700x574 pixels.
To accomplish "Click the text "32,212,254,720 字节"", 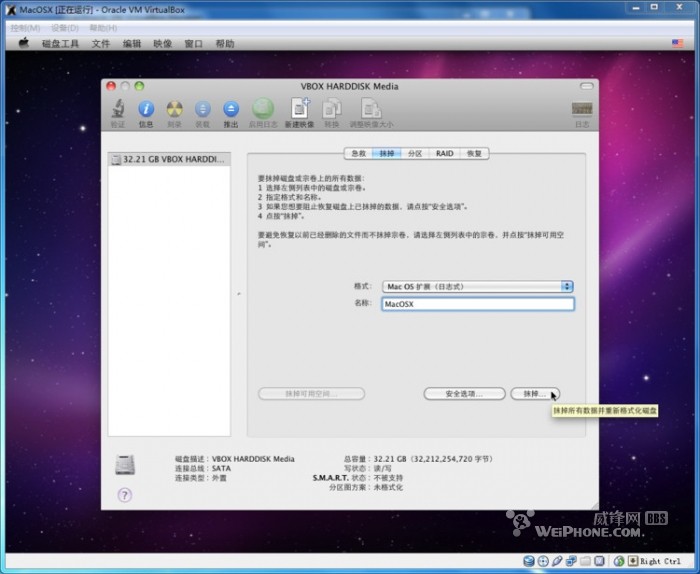I will coord(452,459).
